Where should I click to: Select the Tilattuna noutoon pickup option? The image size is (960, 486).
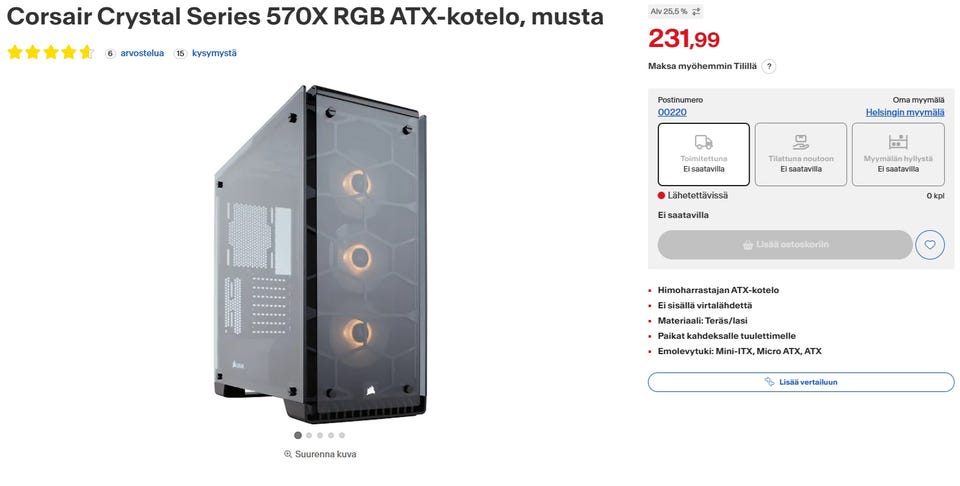coord(801,154)
